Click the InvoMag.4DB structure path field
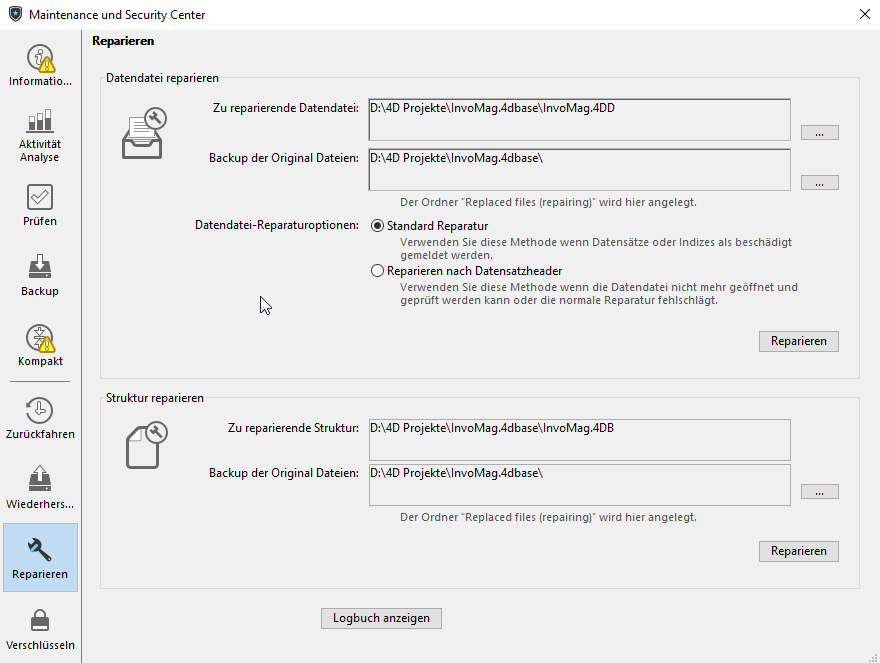The height and width of the screenshot is (663, 880). (x=579, y=438)
